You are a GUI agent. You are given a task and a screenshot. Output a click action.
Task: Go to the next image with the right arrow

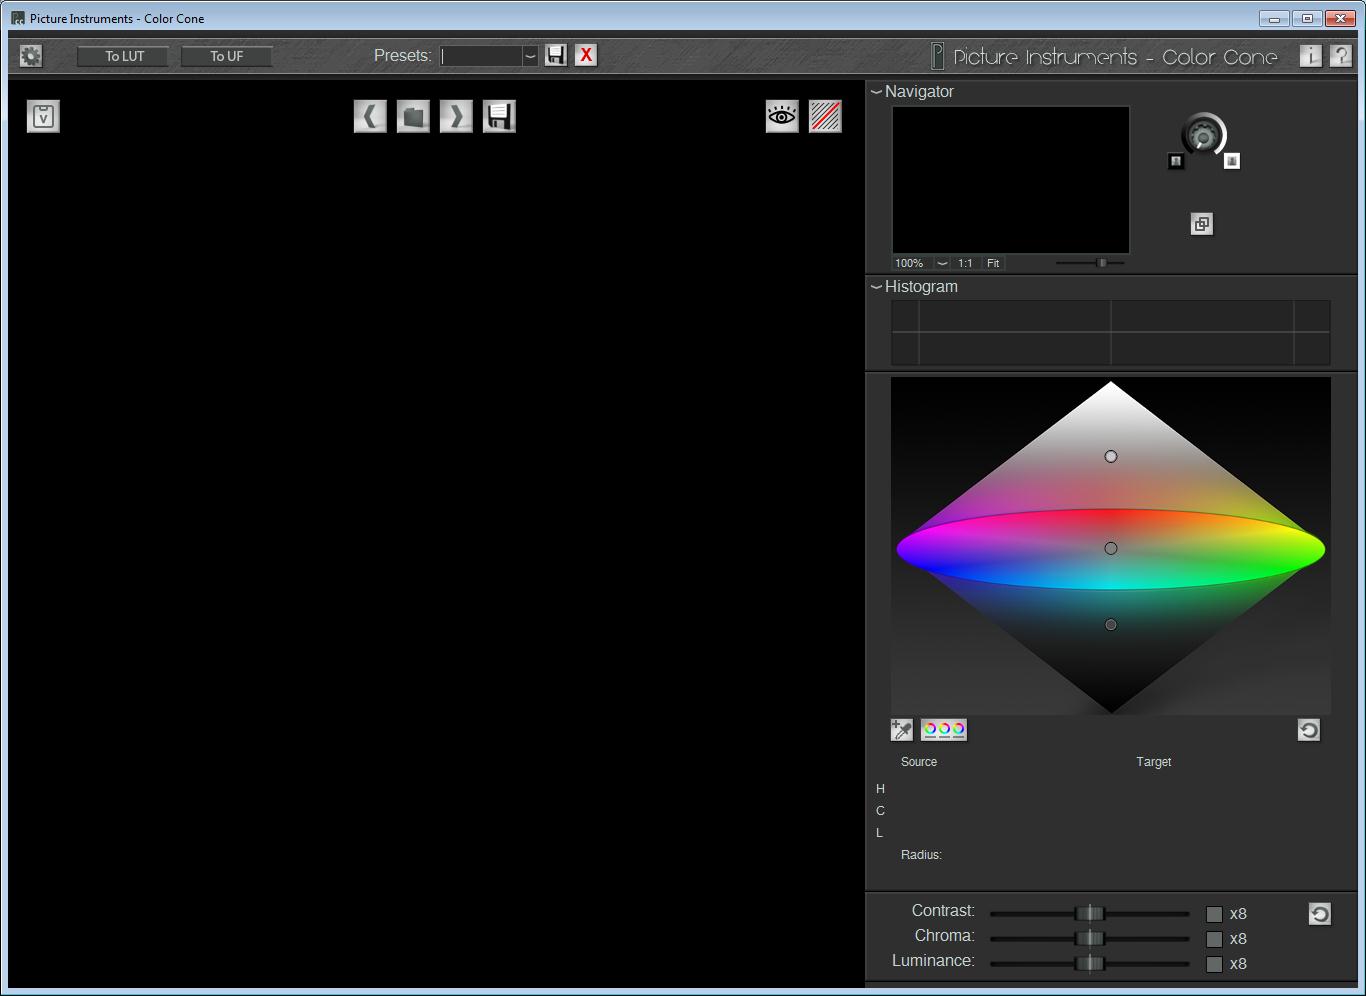[x=456, y=116]
